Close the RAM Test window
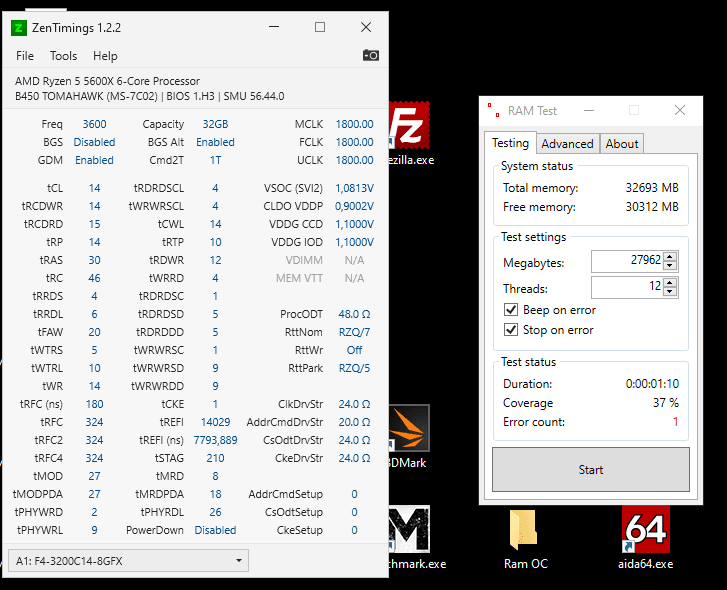The image size is (727, 590). pyautogui.click(x=680, y=110)
